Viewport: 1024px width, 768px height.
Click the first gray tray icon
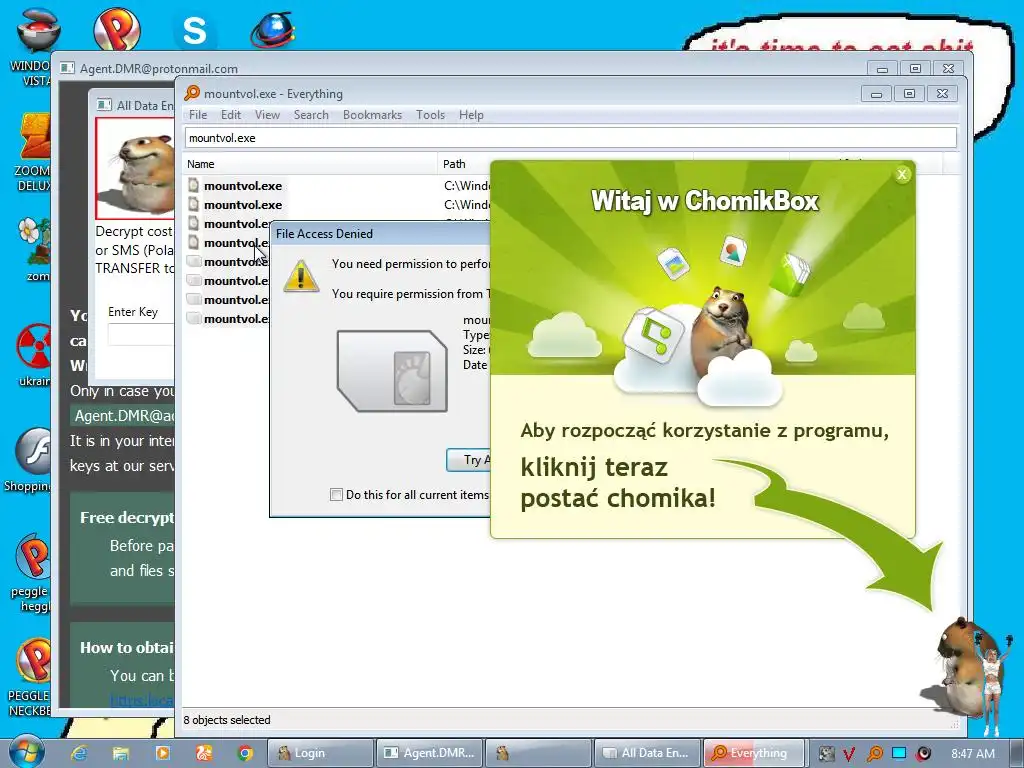826,754
